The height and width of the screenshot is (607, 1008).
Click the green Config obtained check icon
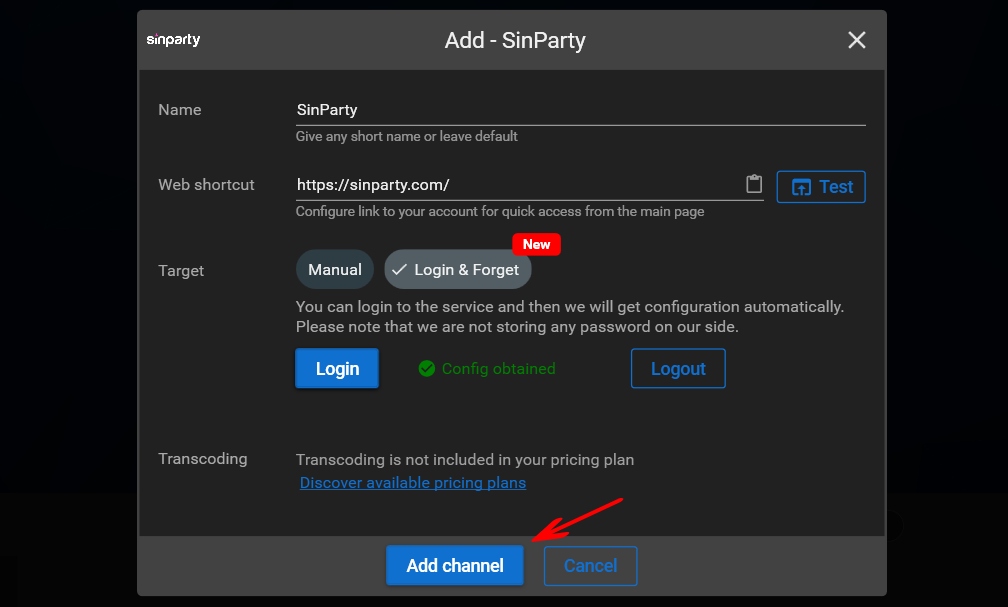(x=427, y=368)
